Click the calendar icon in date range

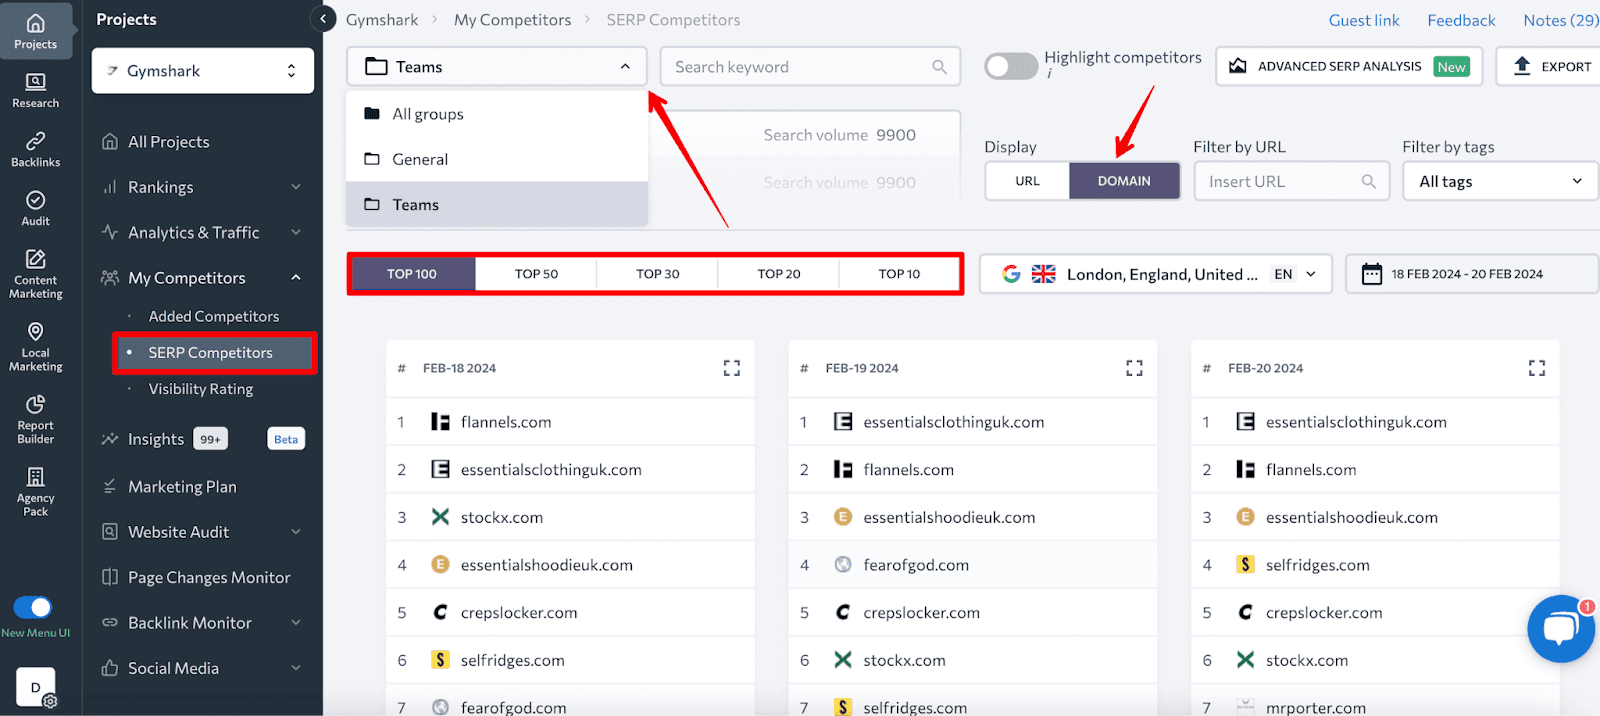1372,274
